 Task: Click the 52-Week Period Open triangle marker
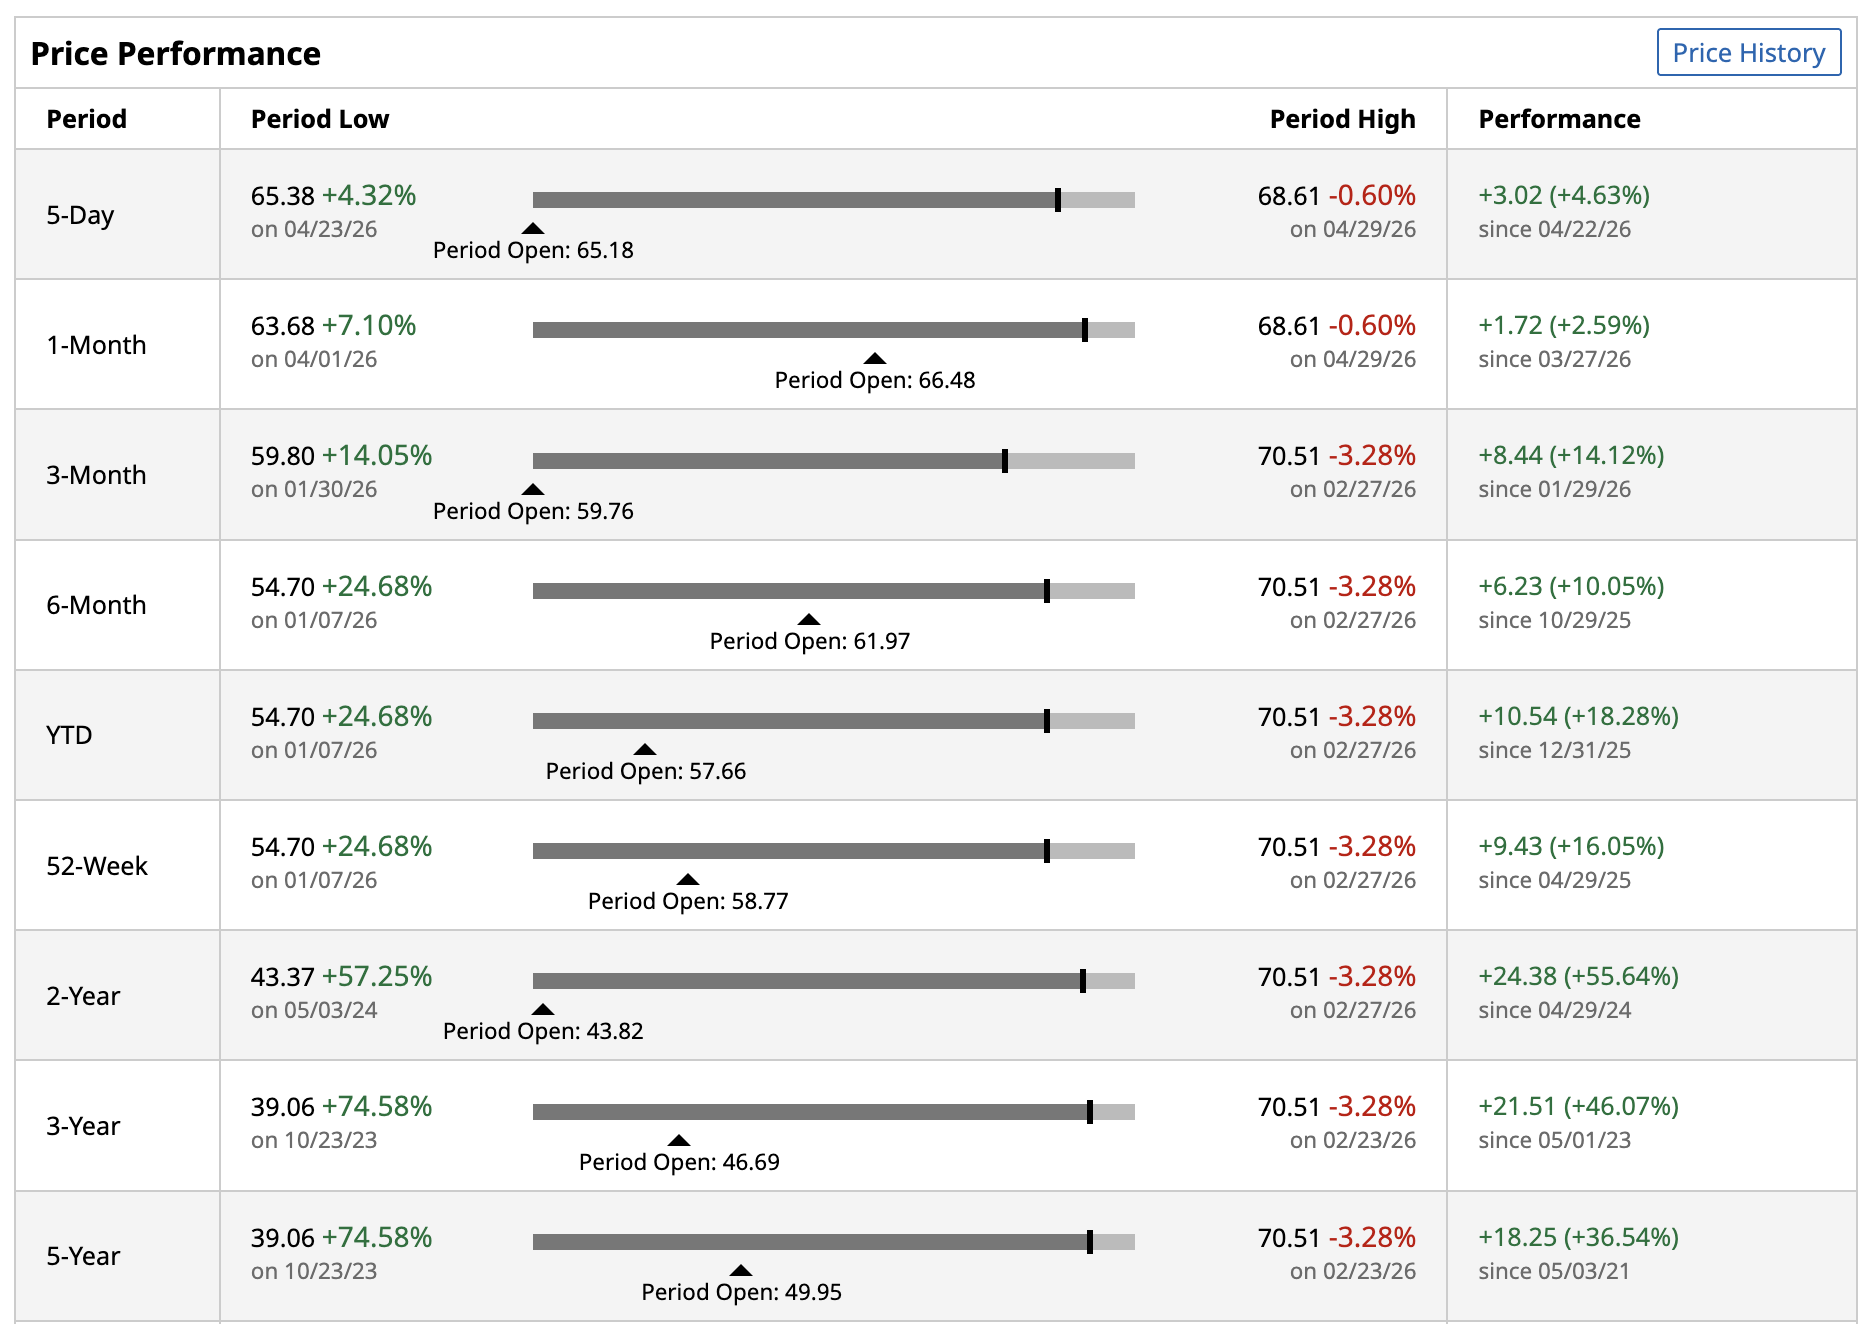coord(688,880)
